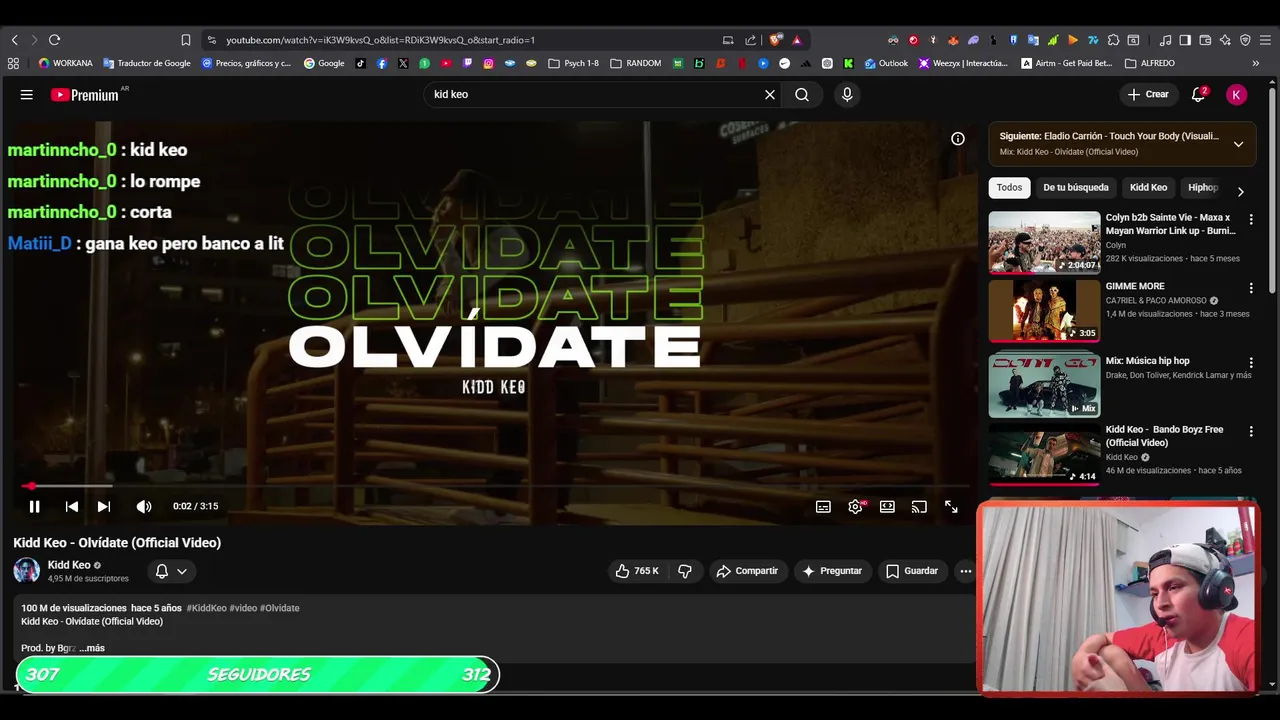This screenshot has height=720, width=1280.
Task: Show more filter chips with the arrow
Action: [1240, 191]
